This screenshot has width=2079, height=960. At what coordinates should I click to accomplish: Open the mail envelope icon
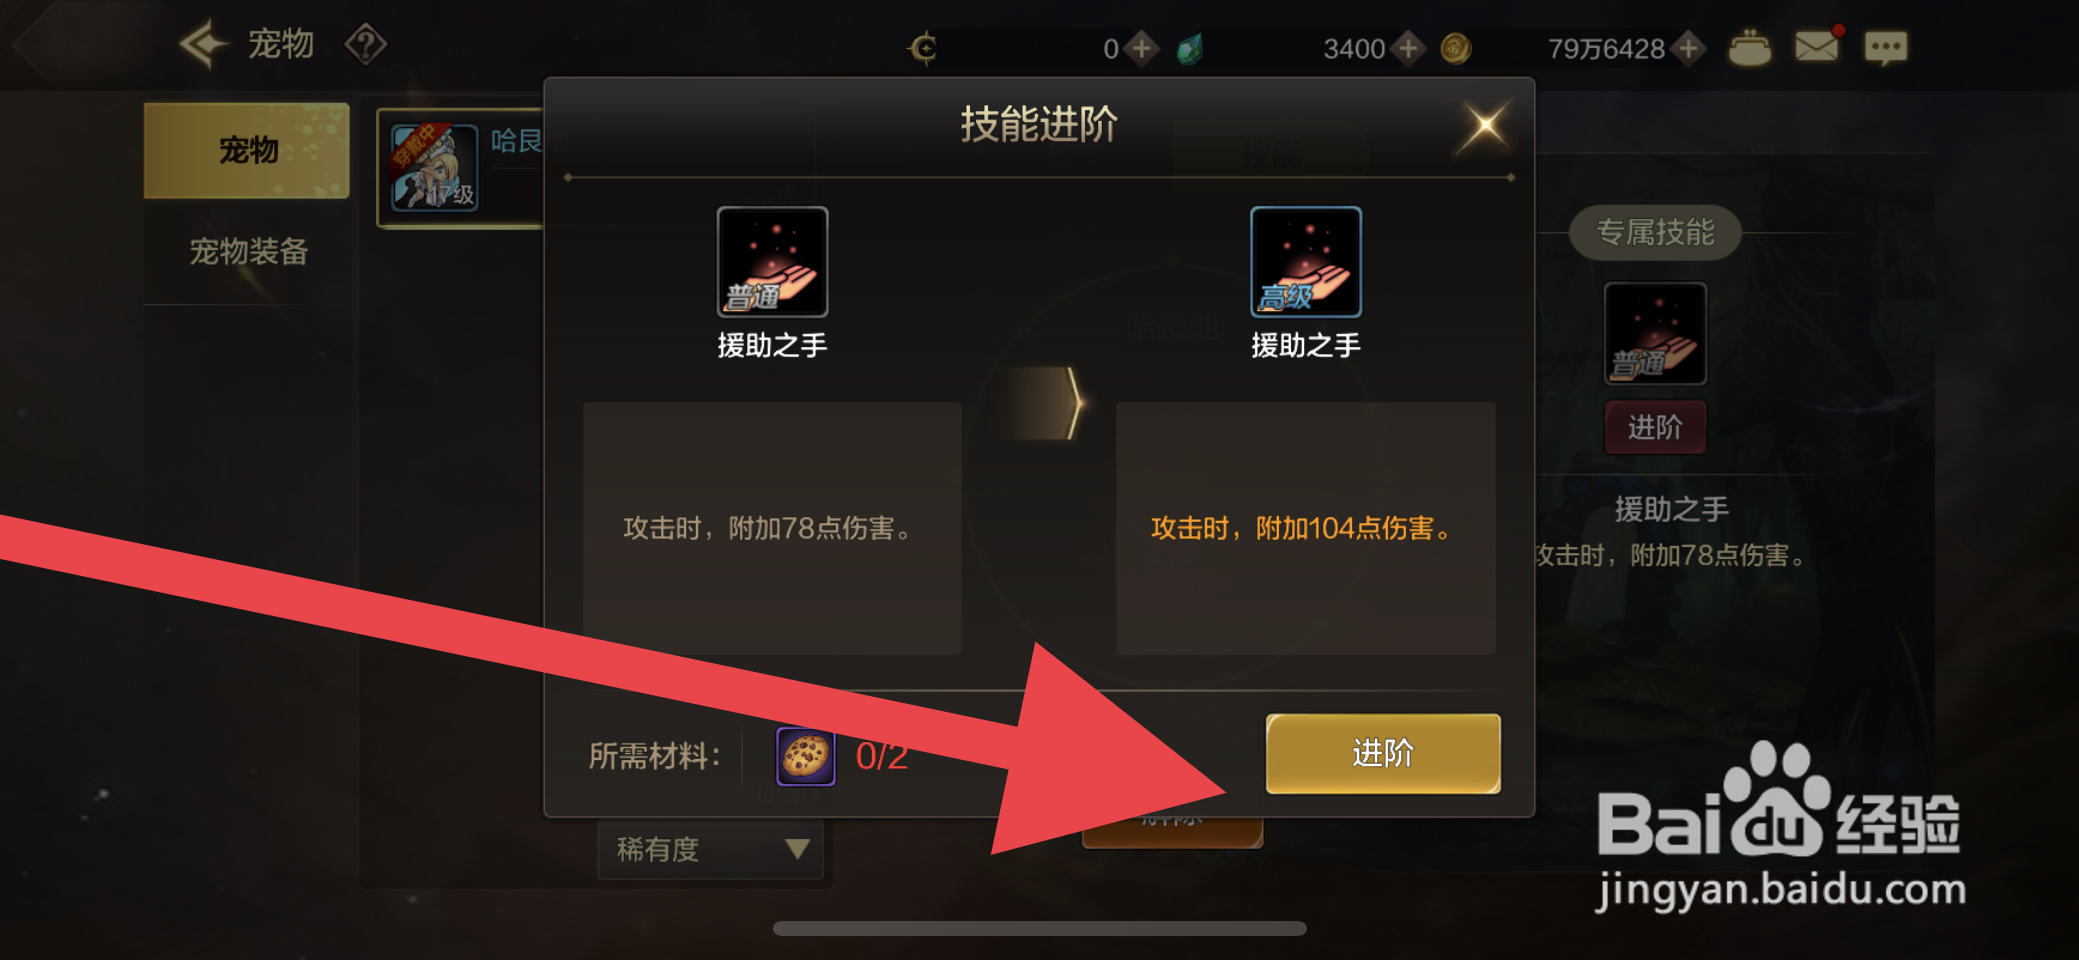[x=1817, y=46]
